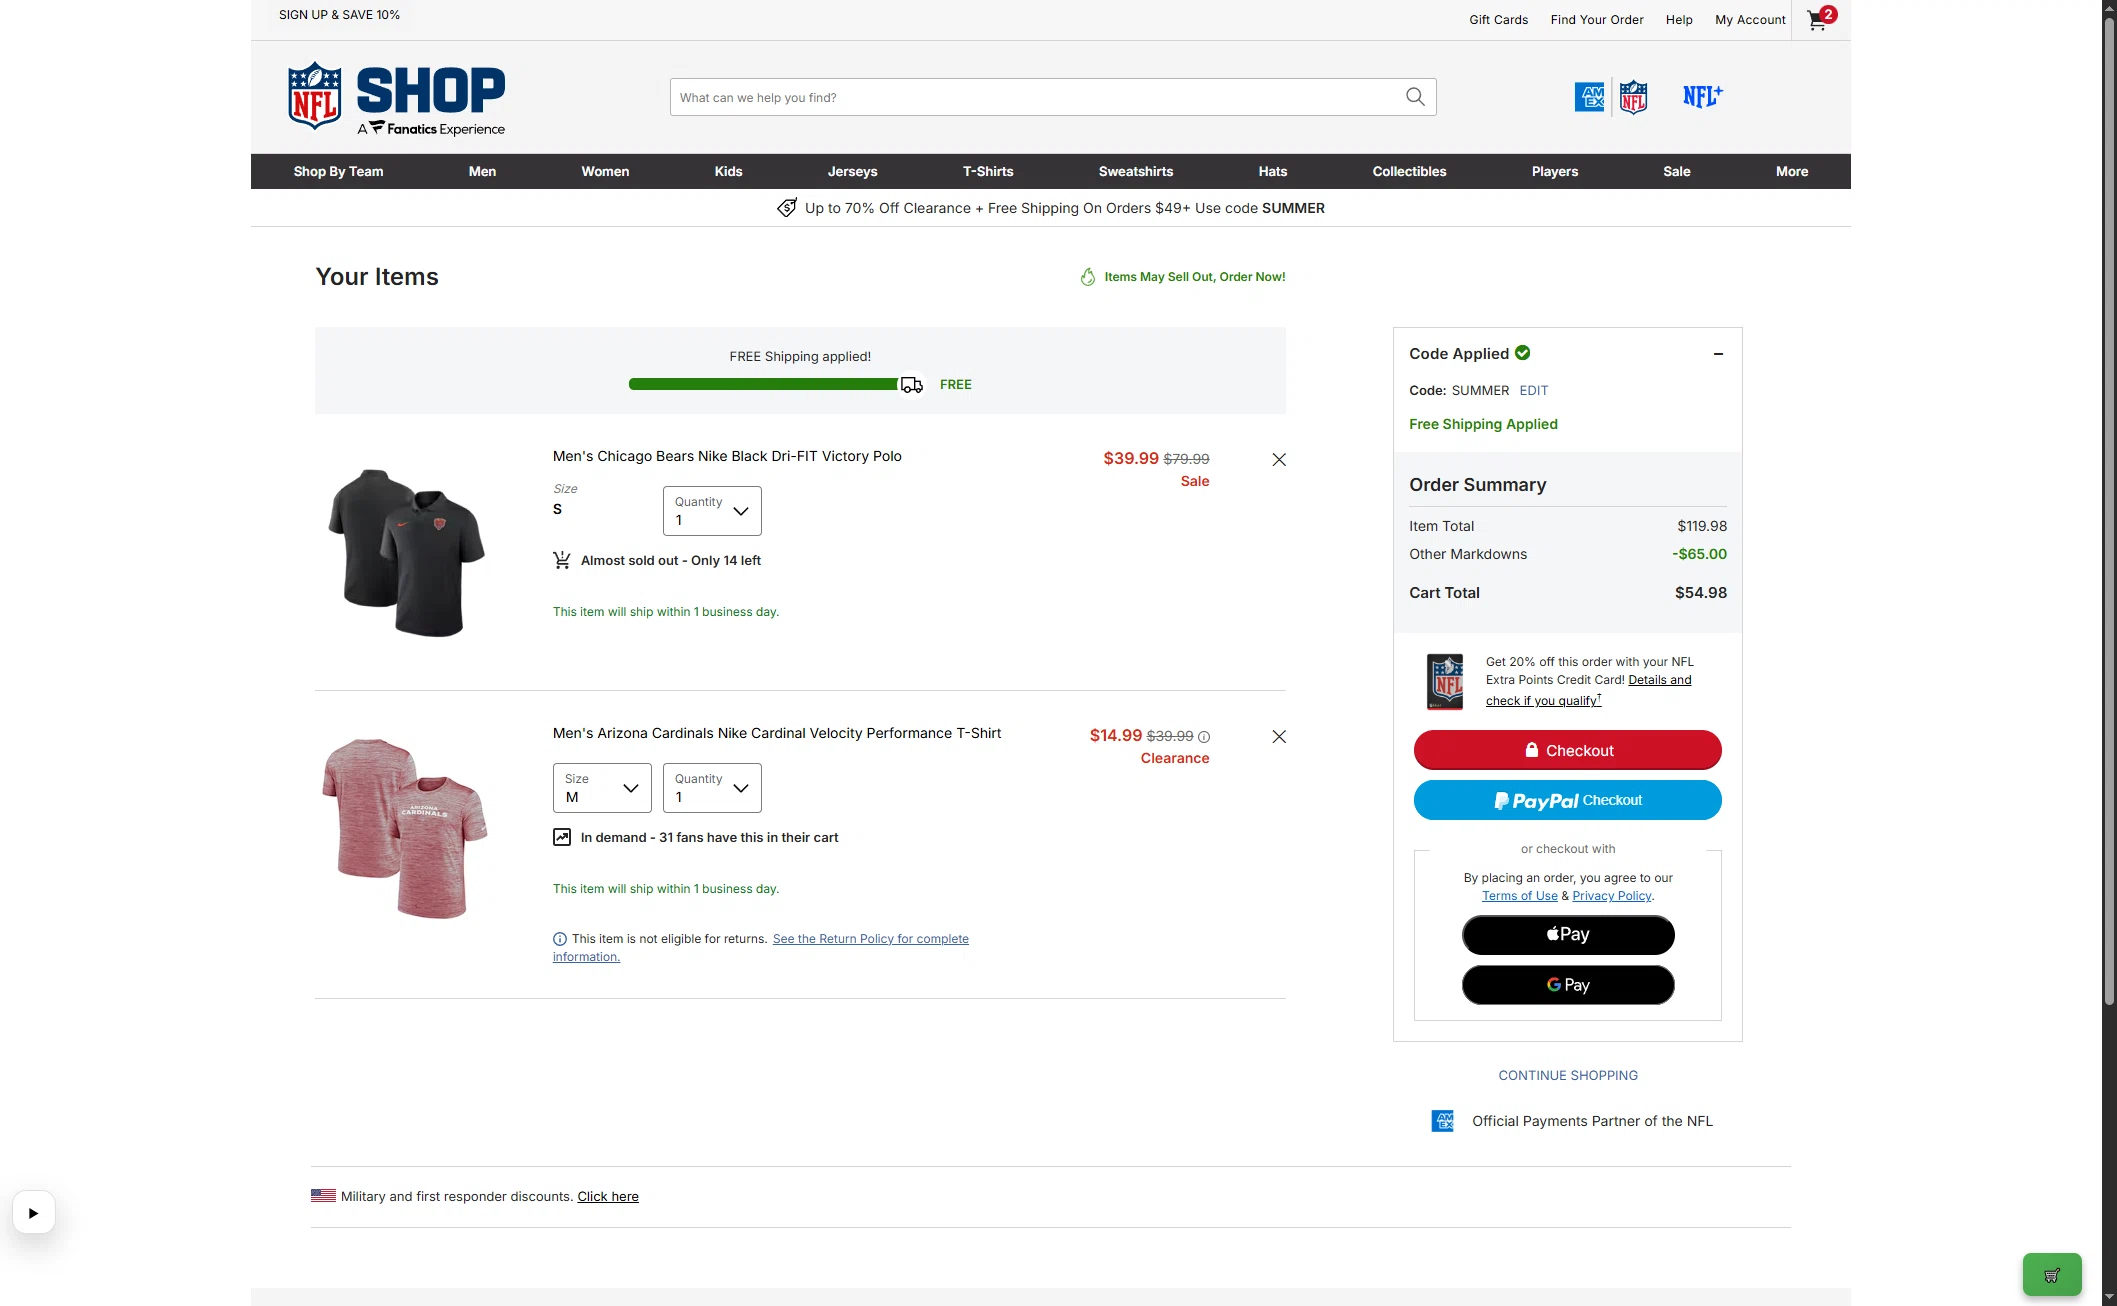2117x1306 pixels.
Task: Collapse the Code Applied section
Action: pyautogui.click(x=1718, y=354)
